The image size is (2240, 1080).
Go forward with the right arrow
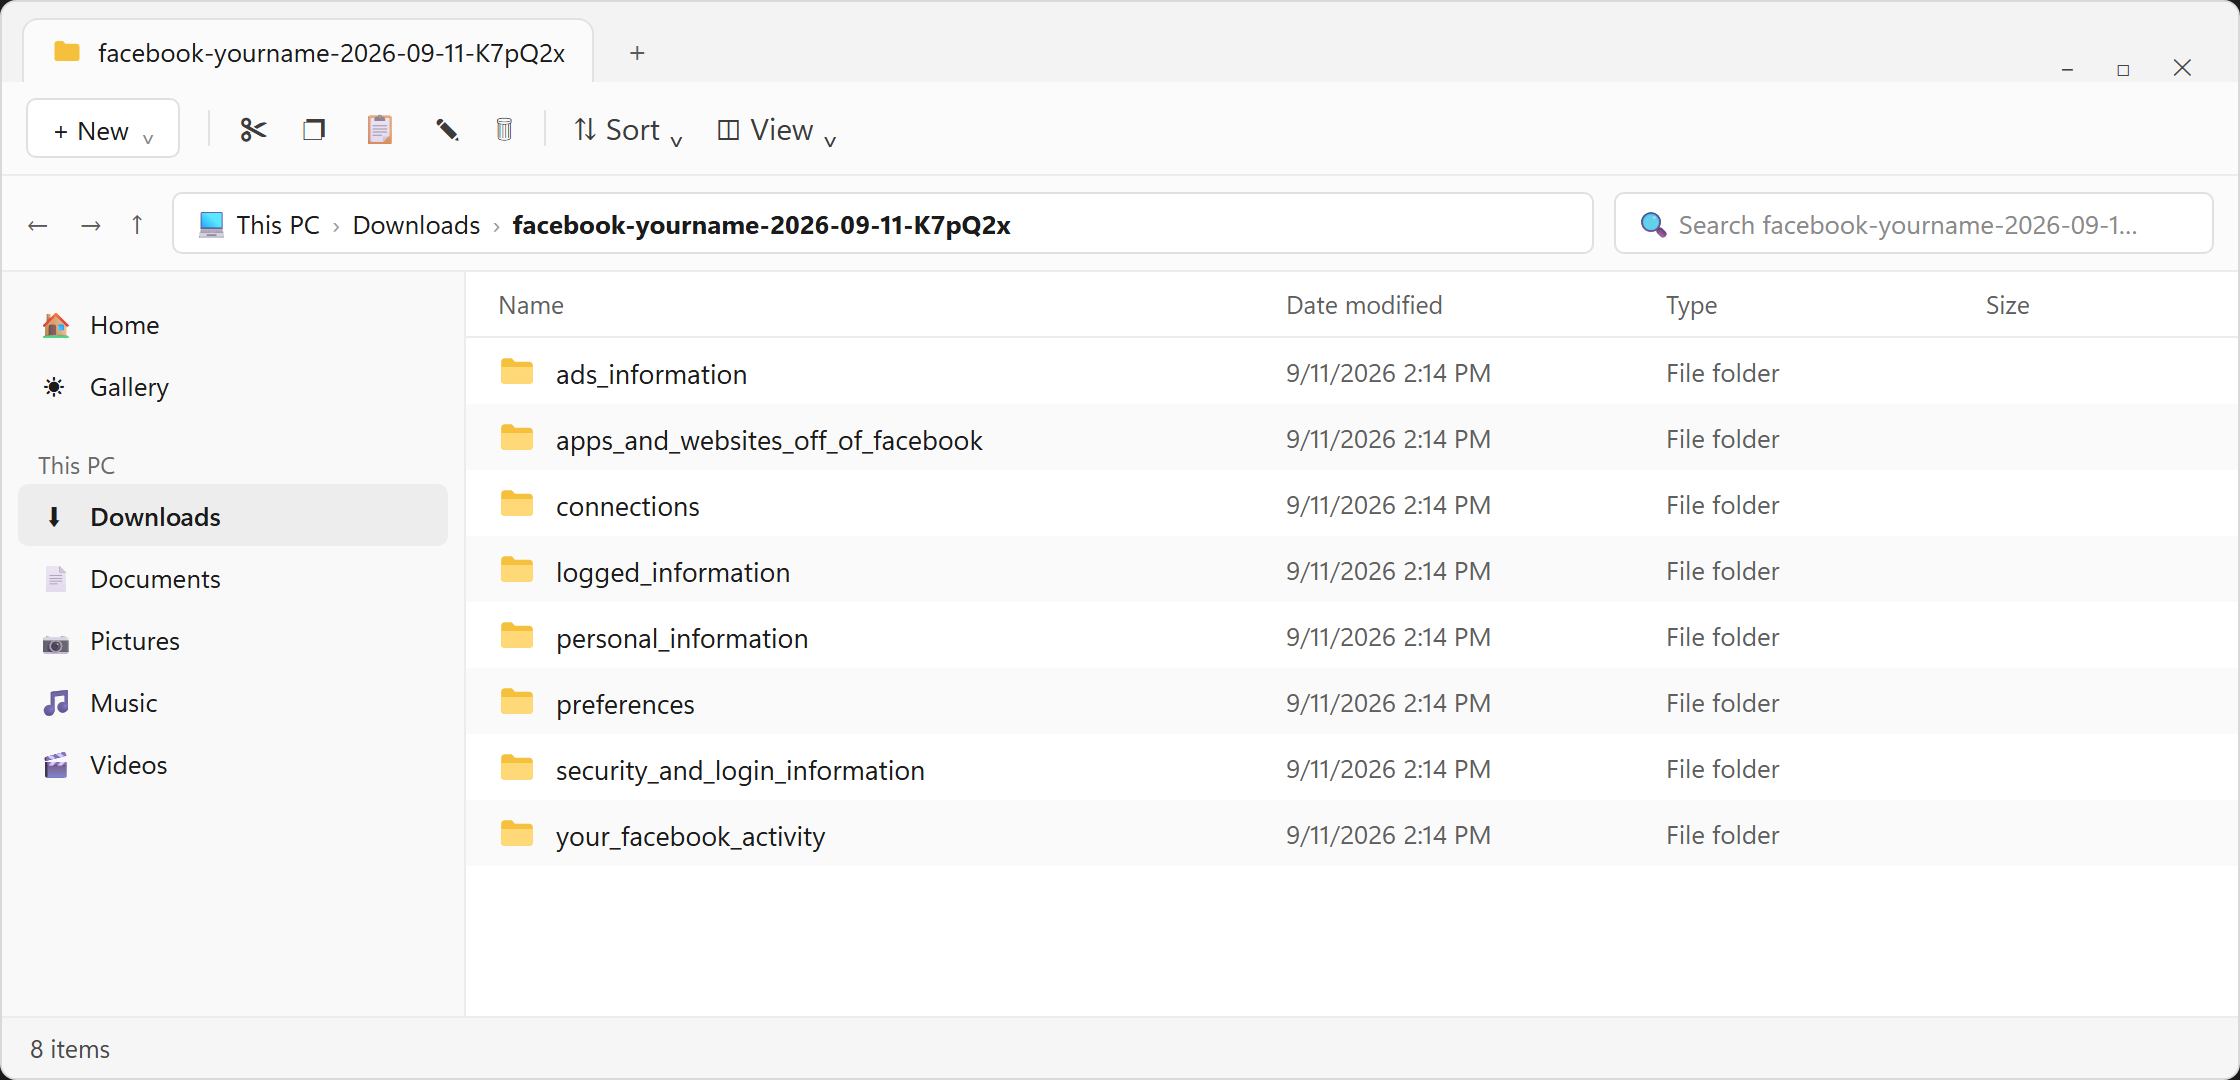coord(90,225)
